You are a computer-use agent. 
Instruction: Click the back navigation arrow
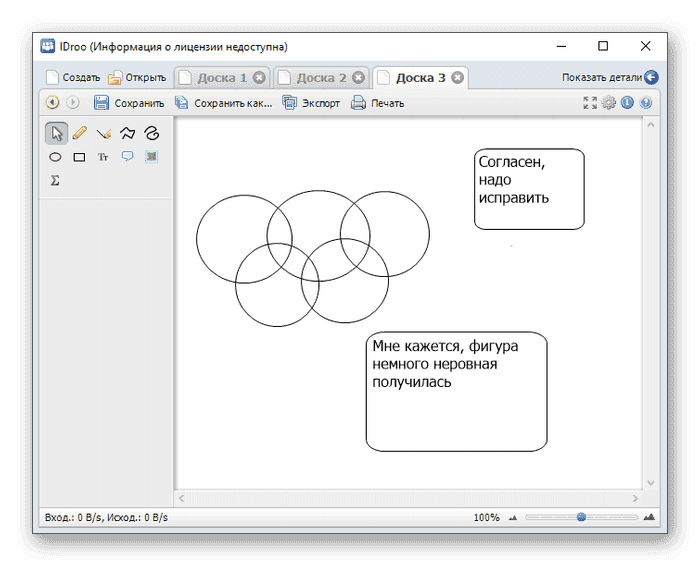52,102
